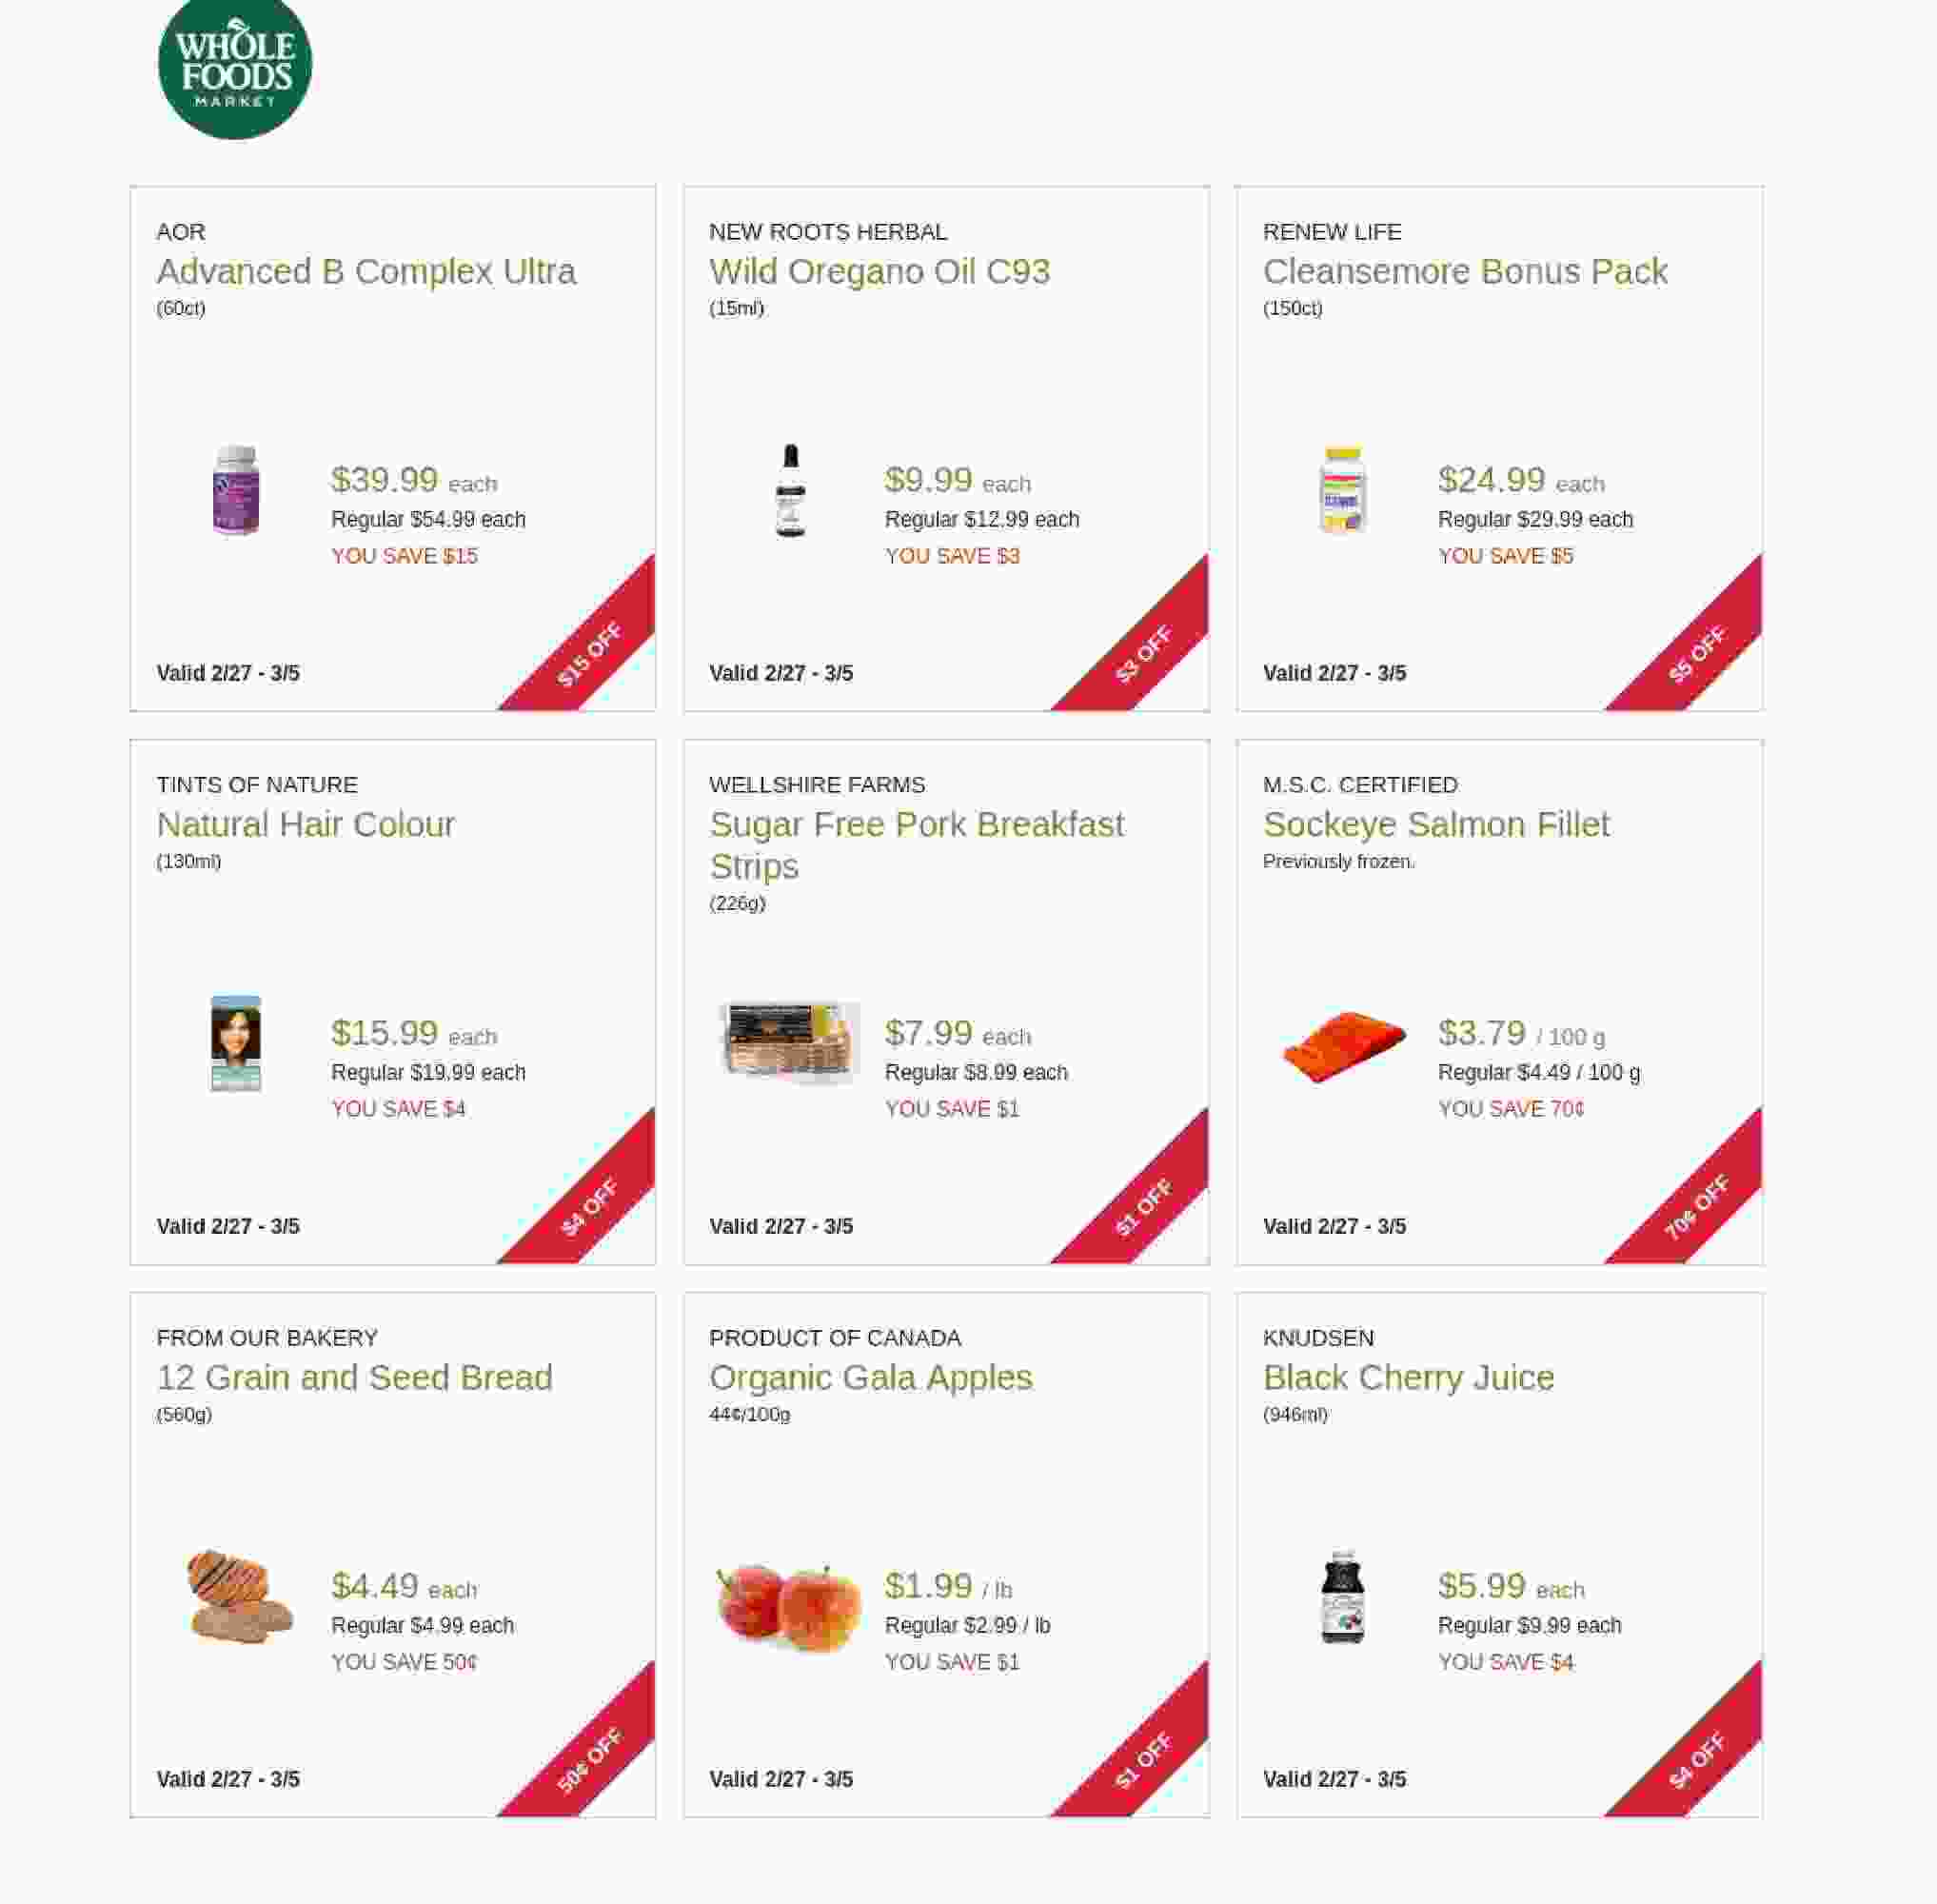The width and height of the screenshot is (1937, 1904).
Task: Select the Organic Gala Apples title
Action: (870, 1377)
